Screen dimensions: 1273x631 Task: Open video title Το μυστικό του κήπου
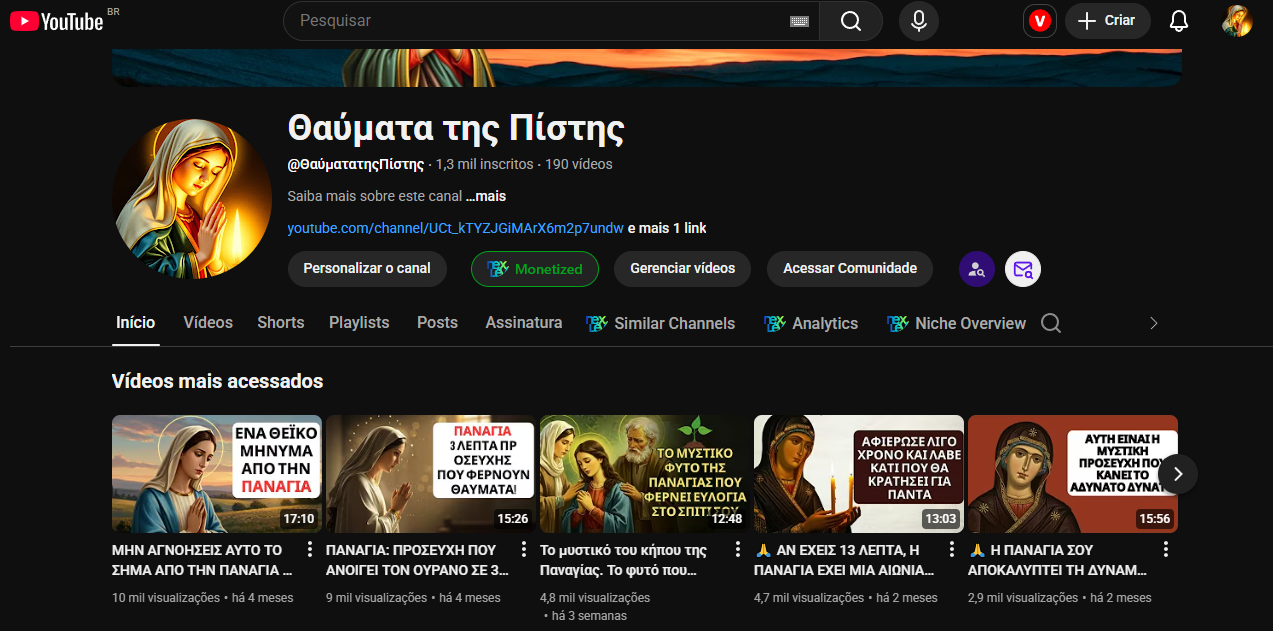point(623,560)
